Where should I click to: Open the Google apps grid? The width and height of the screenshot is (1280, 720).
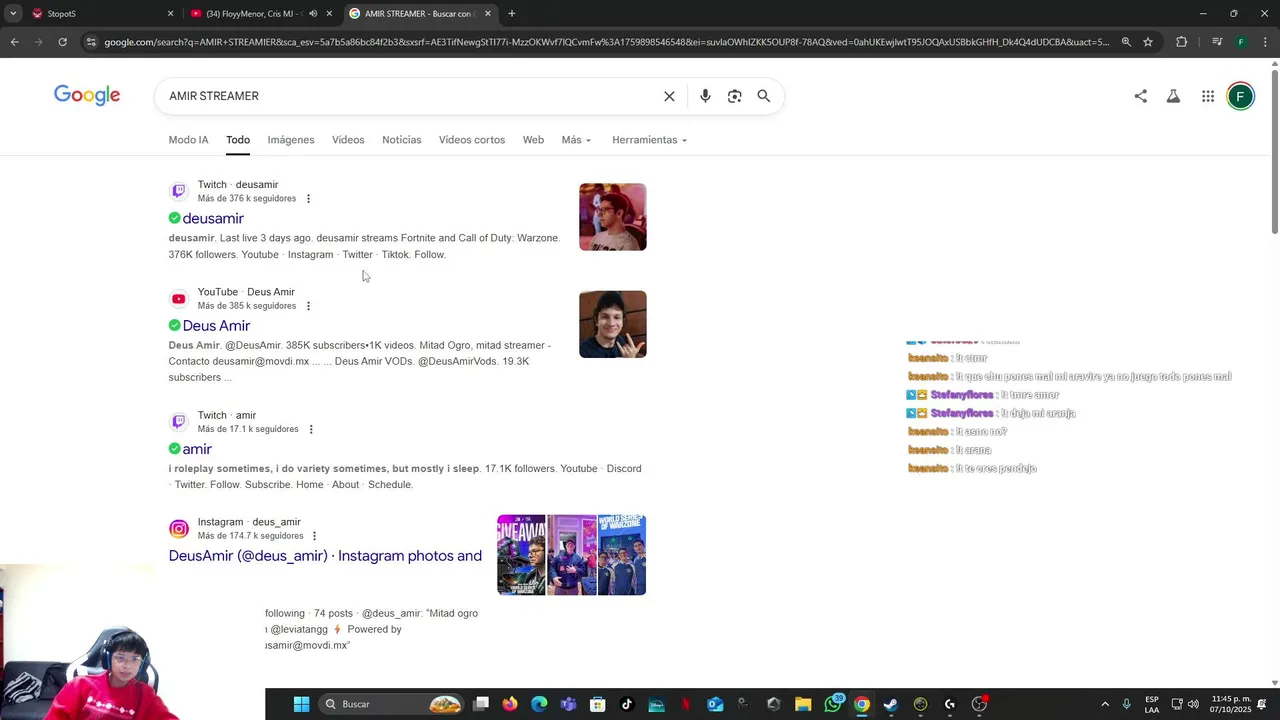[x=1208, y=96]
